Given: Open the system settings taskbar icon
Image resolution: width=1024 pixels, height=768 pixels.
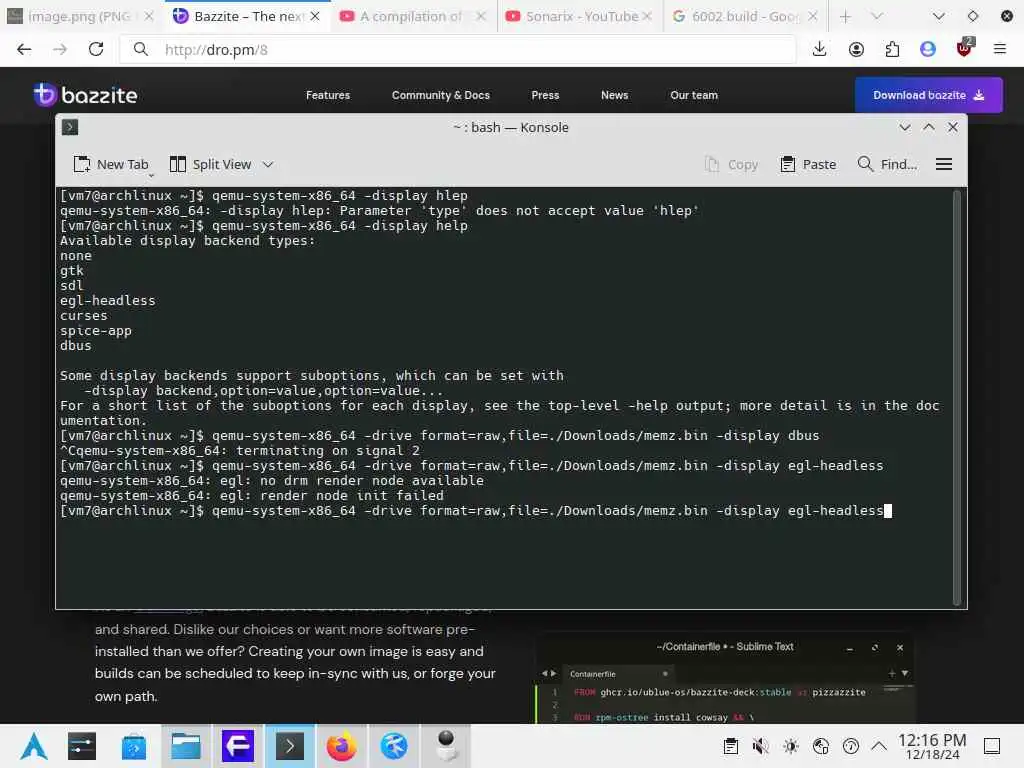Looking at the screenshot, I should [82, 746].
